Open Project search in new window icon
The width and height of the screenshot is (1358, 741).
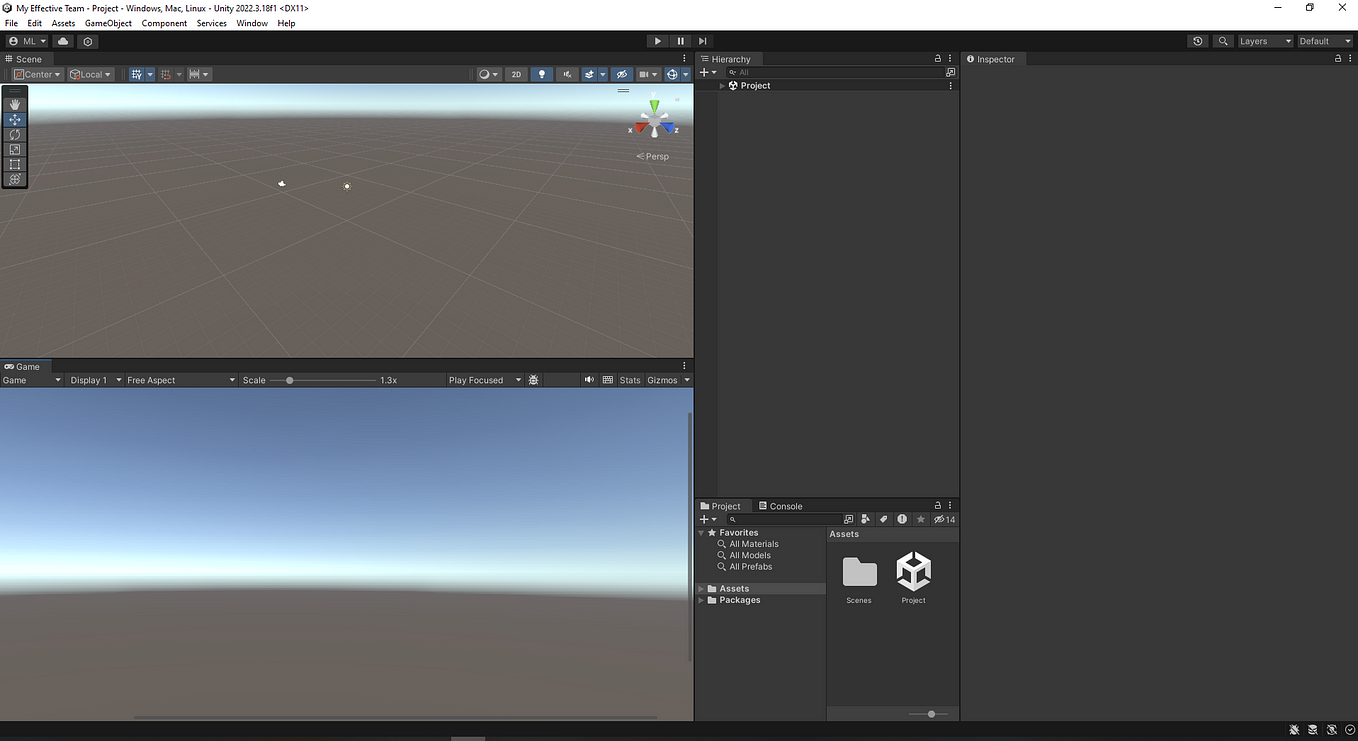coord(848,519)
